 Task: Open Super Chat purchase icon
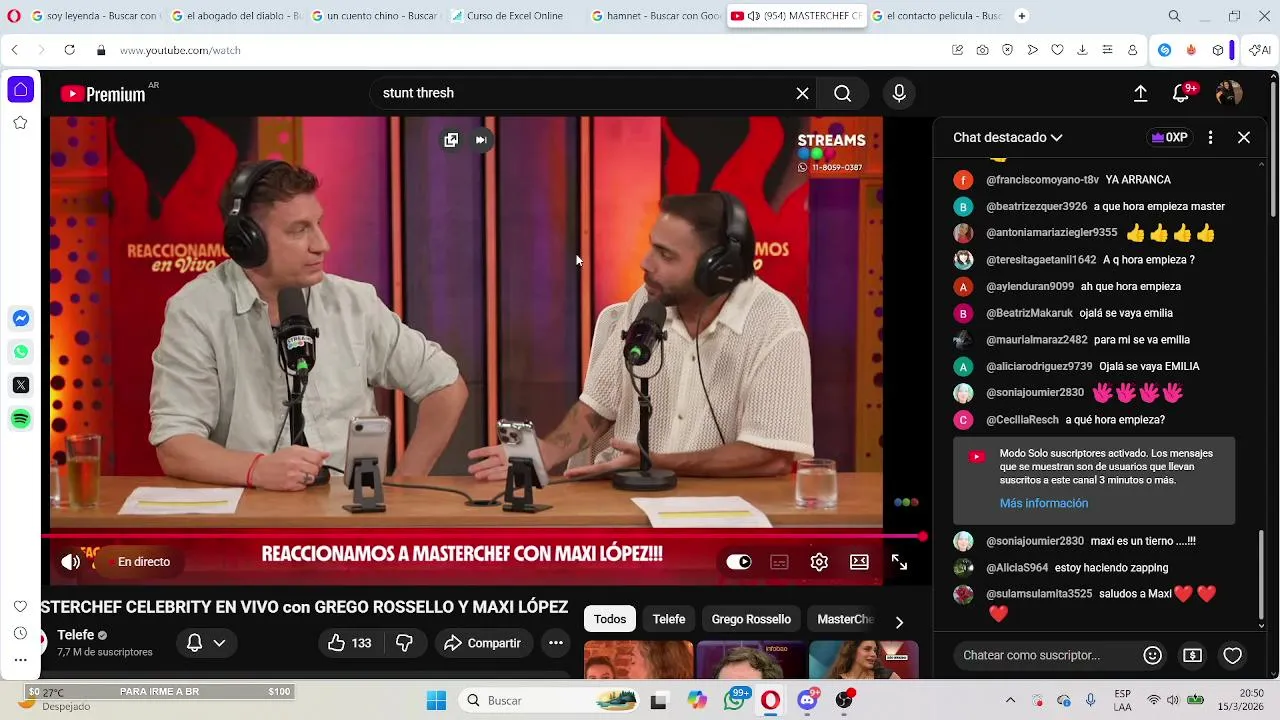1192,655
